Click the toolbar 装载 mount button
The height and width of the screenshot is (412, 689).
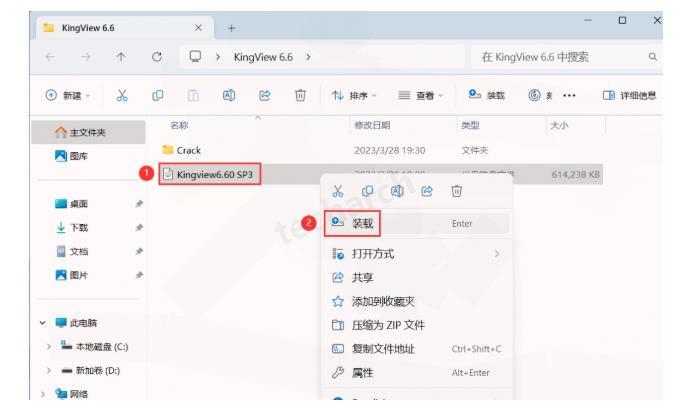[486, 95]
